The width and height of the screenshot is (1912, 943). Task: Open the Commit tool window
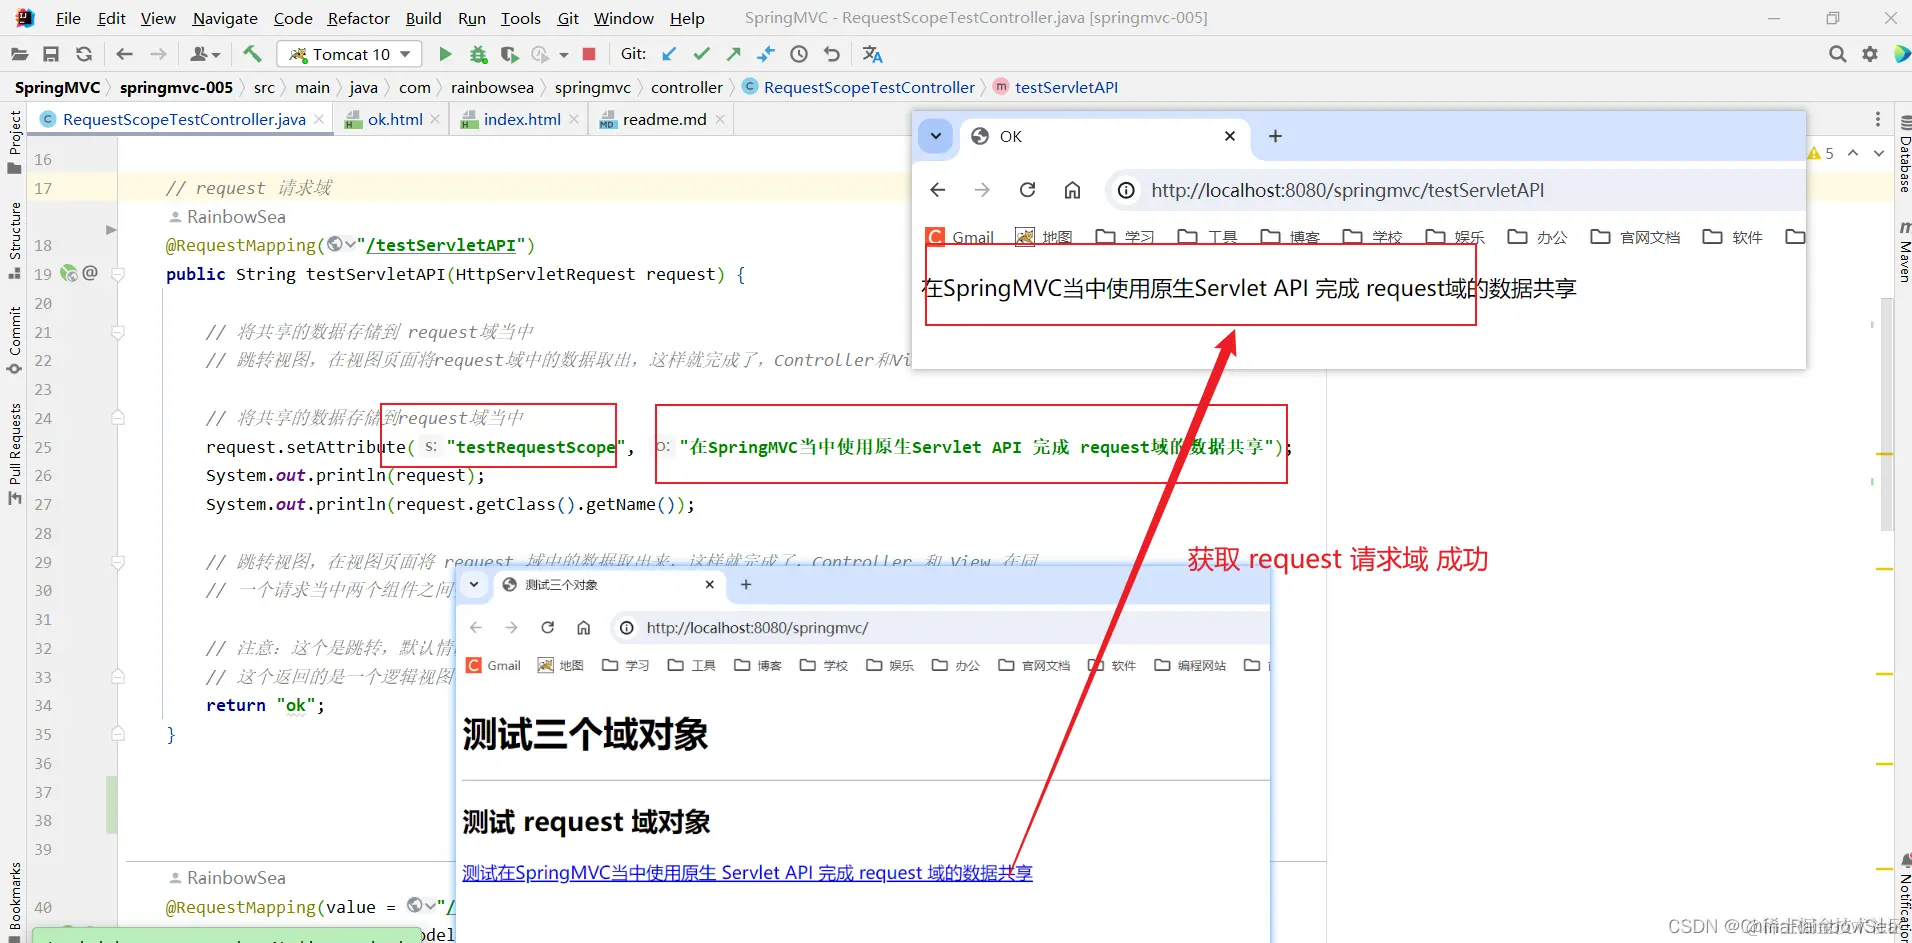(x=14, y=340)
